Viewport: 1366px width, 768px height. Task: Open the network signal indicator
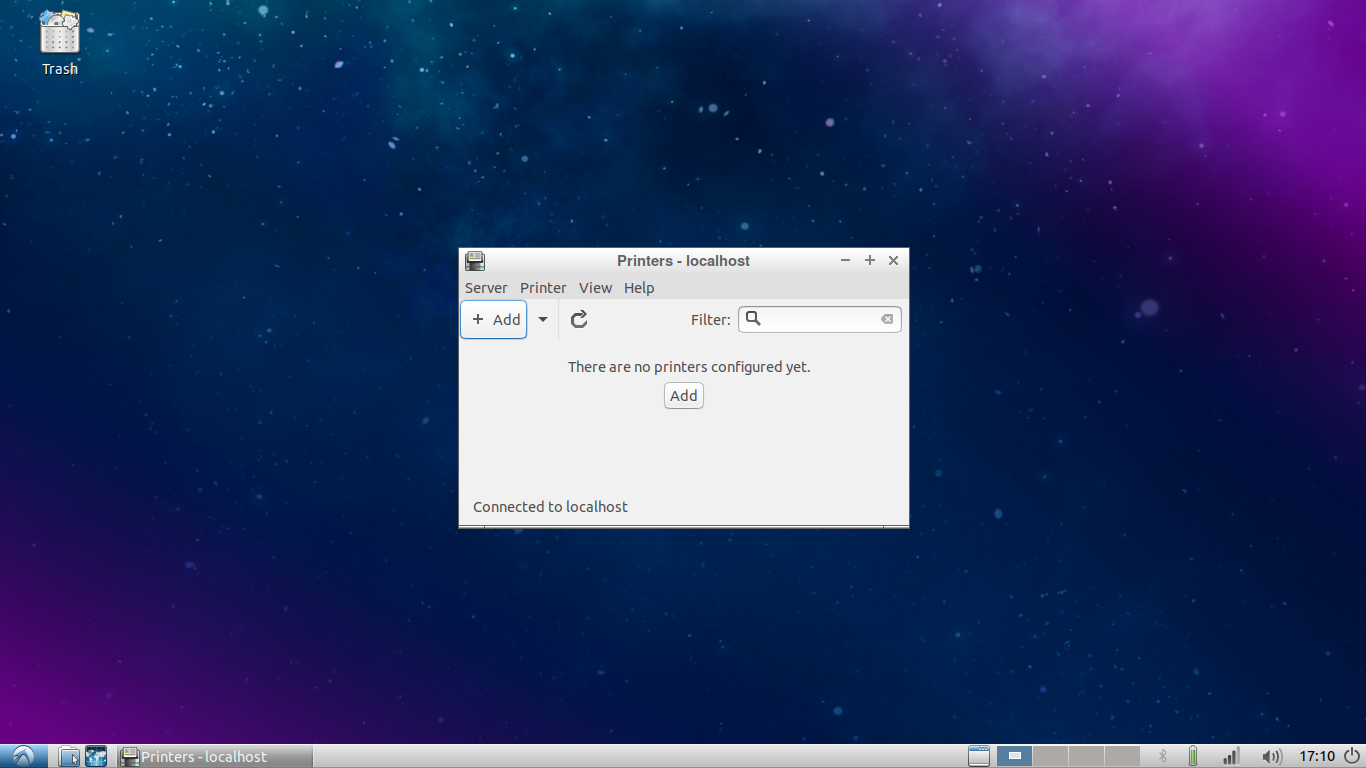[x=1232, y=757]
